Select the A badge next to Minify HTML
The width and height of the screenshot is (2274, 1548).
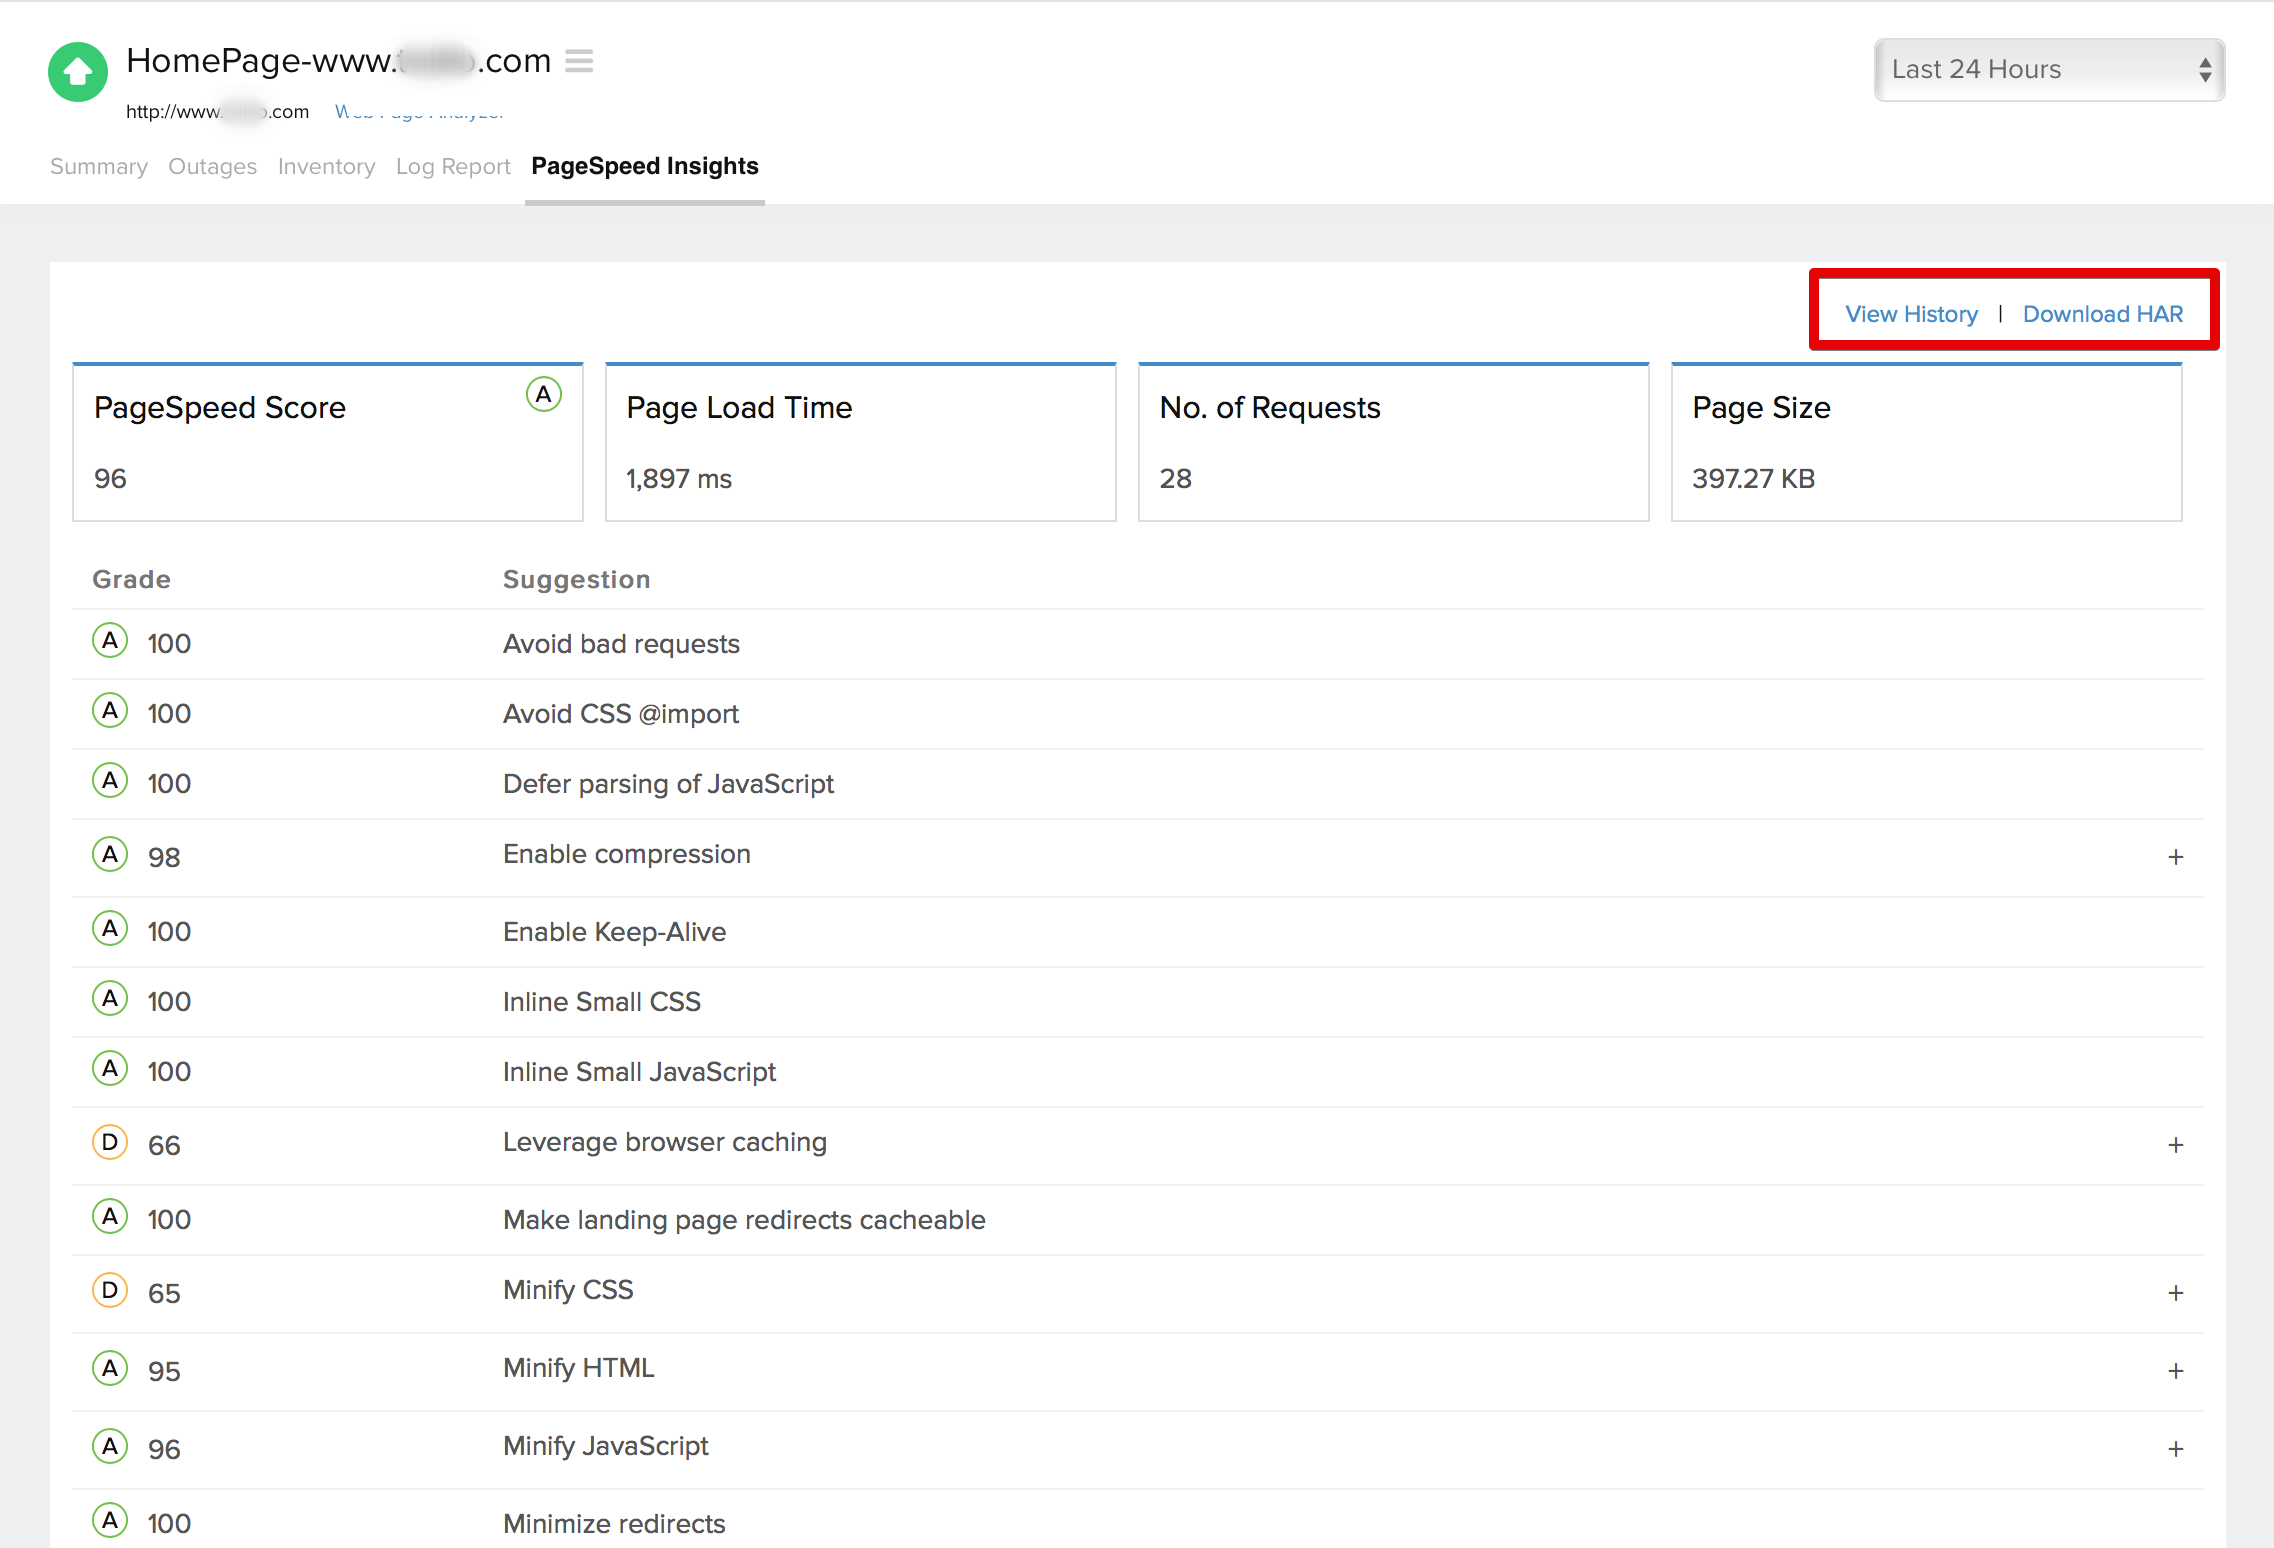[110, 1369]
